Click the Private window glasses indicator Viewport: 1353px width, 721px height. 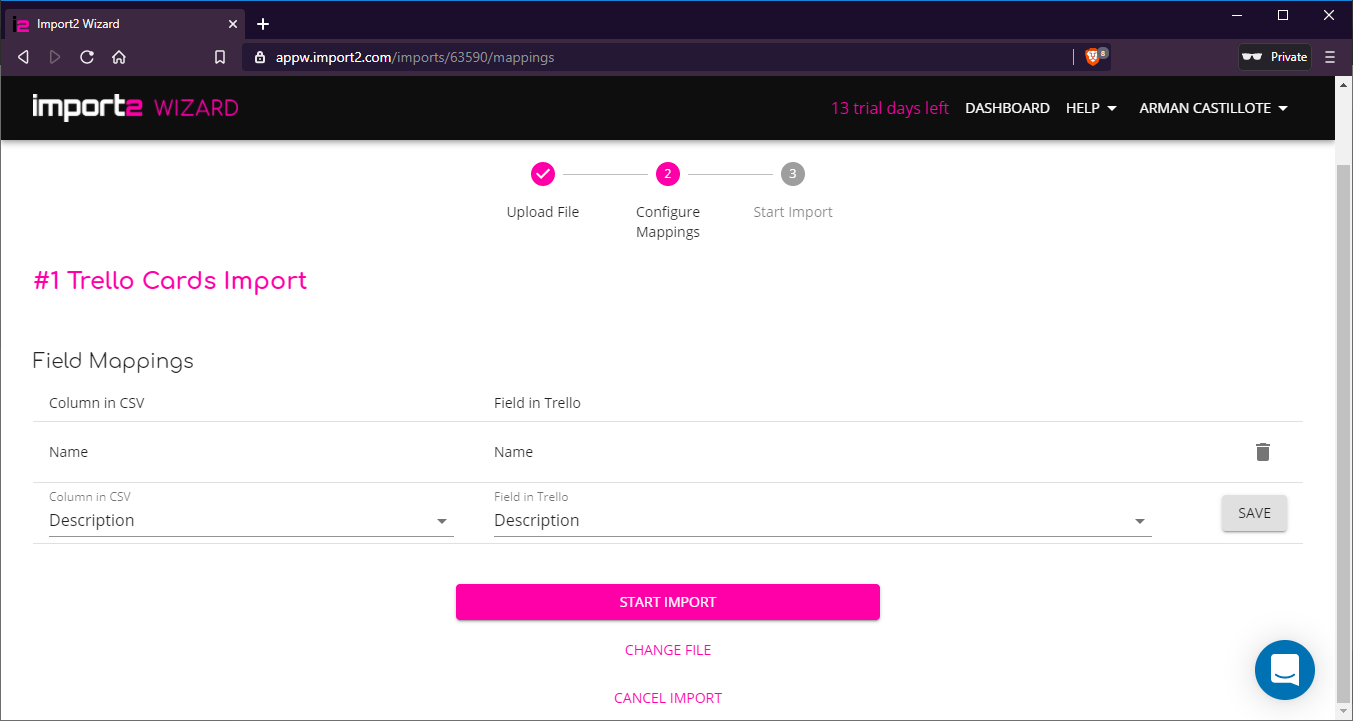point(1275,57)
